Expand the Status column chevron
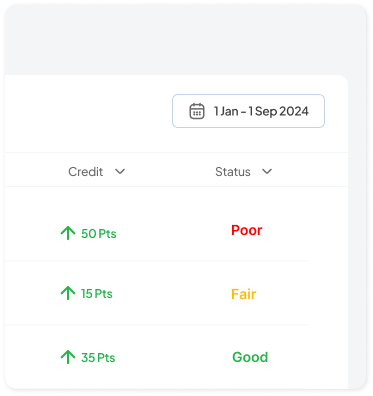Image resolution: width=373 pixels, height=396 pixels. pos(267,172)
